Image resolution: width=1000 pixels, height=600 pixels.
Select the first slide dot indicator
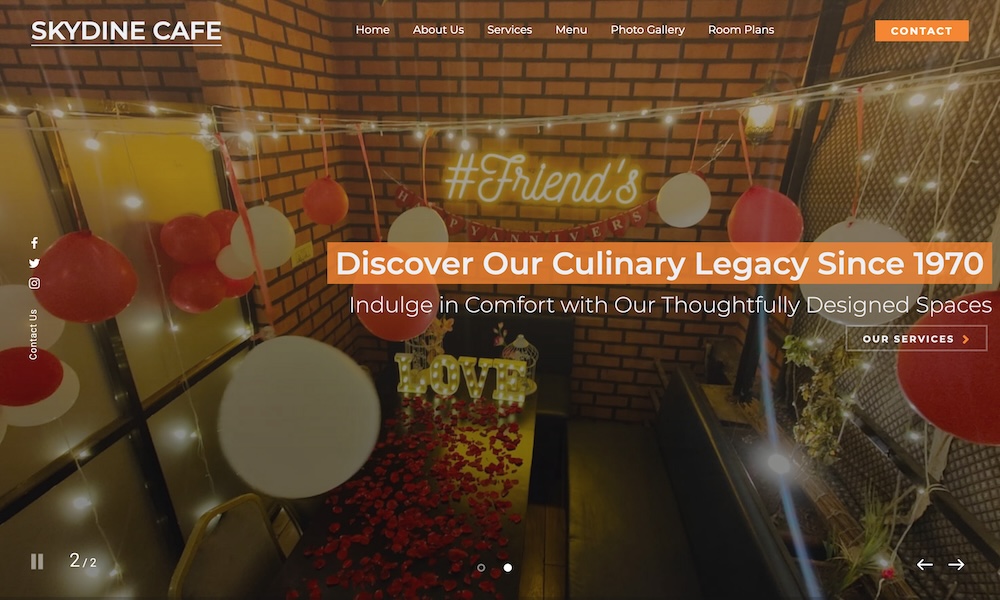coord(481,567)
